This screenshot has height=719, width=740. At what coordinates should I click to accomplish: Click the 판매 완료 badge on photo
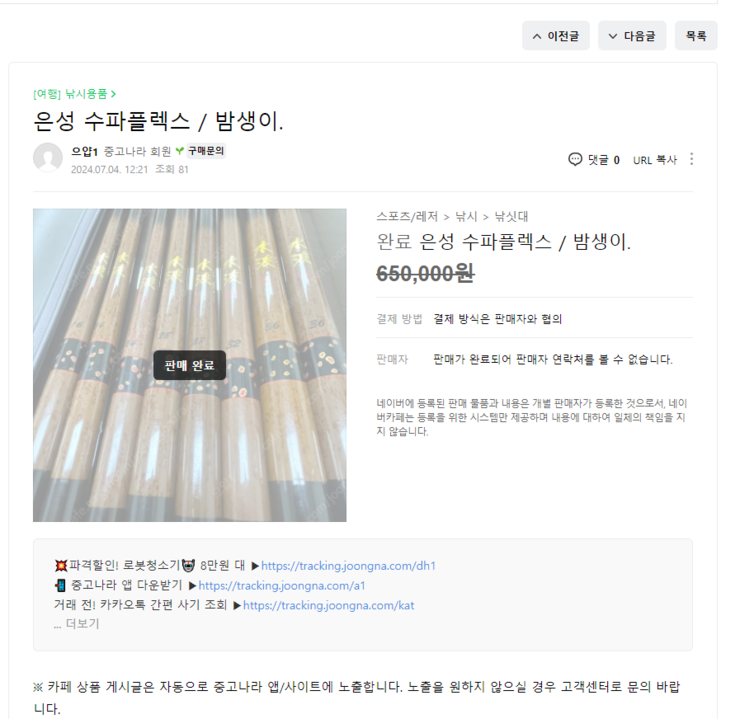point(189,365)
